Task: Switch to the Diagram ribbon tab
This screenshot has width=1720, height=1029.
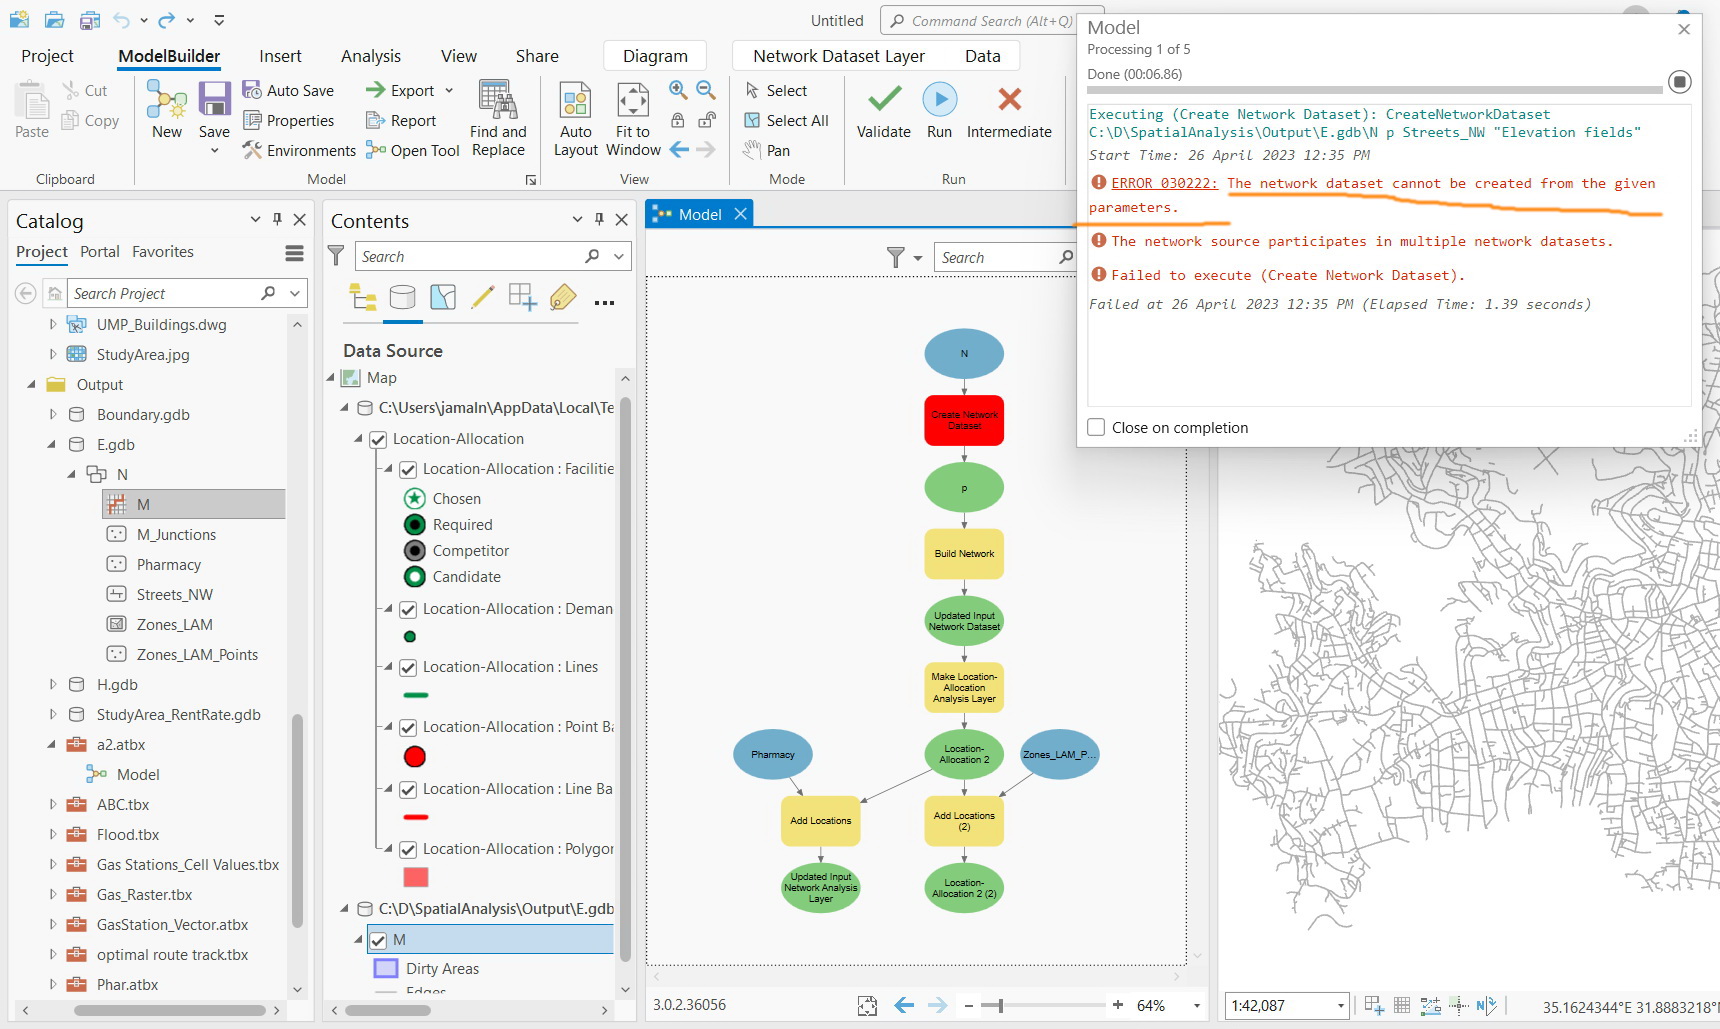Action: click(x=655, y=55)
